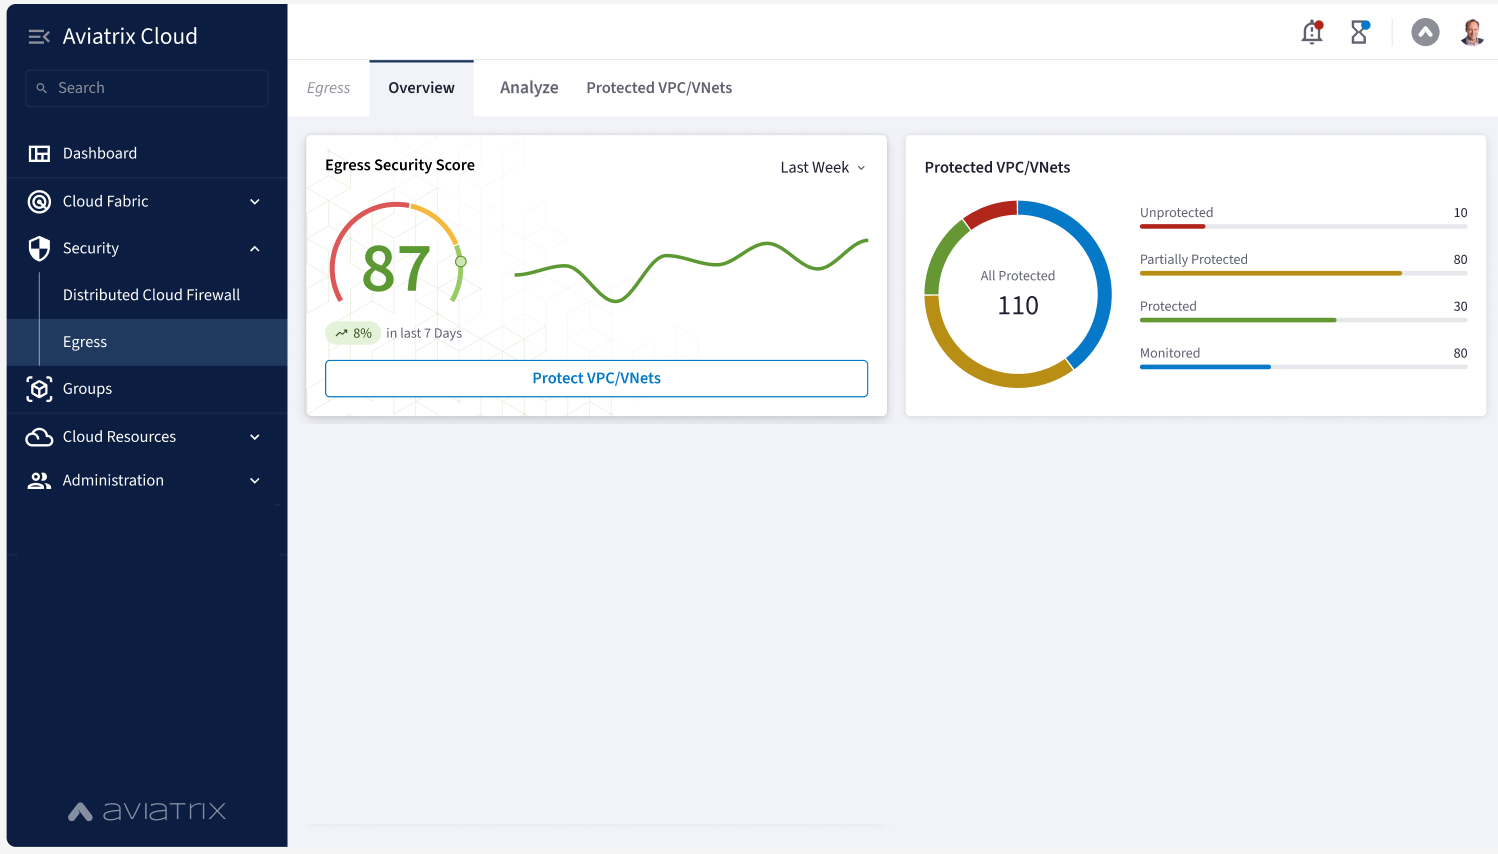The height and width of the screenshot is (854, 1498).
Task: Click the Aviatrix logo at sidebar bottom
Action: click(146, 811)
